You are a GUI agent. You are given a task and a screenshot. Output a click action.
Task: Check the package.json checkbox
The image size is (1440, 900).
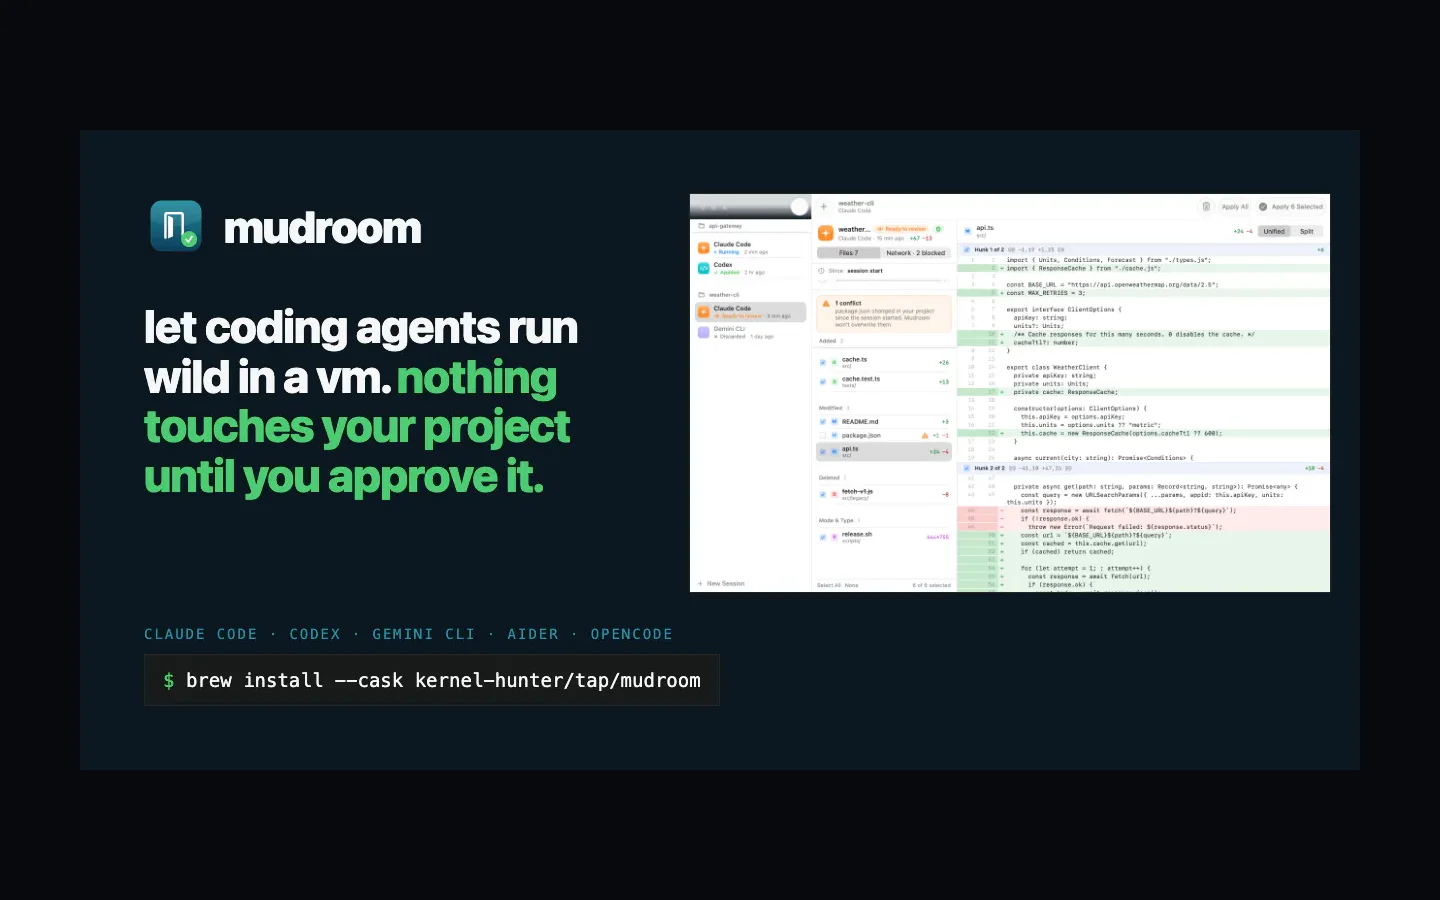click(823, 436)
